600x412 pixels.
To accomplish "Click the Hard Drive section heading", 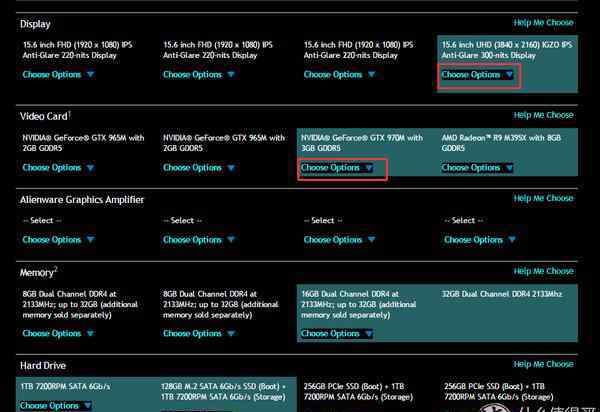I will point(42,365).
